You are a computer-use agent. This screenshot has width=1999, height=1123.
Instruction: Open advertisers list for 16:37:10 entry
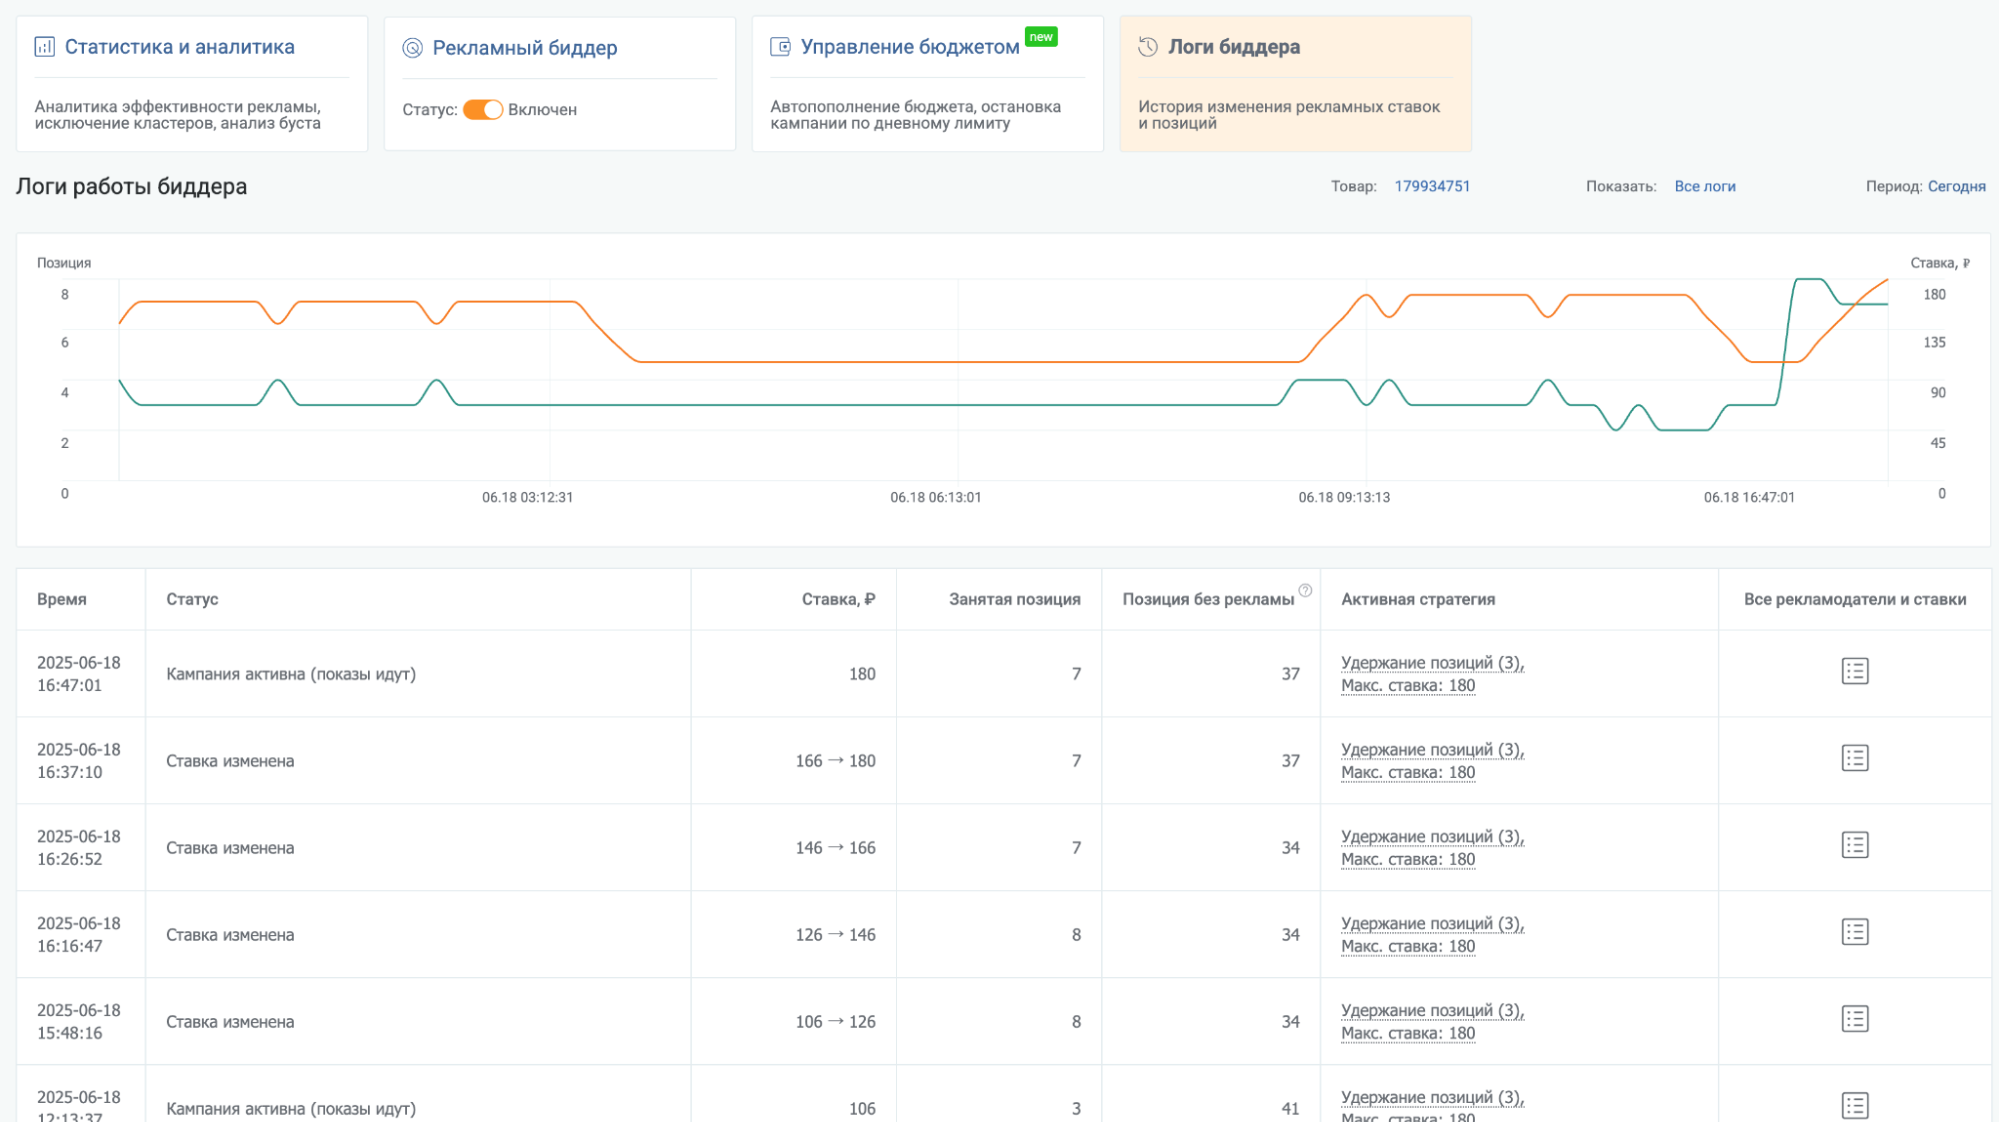click(1855, 758)
